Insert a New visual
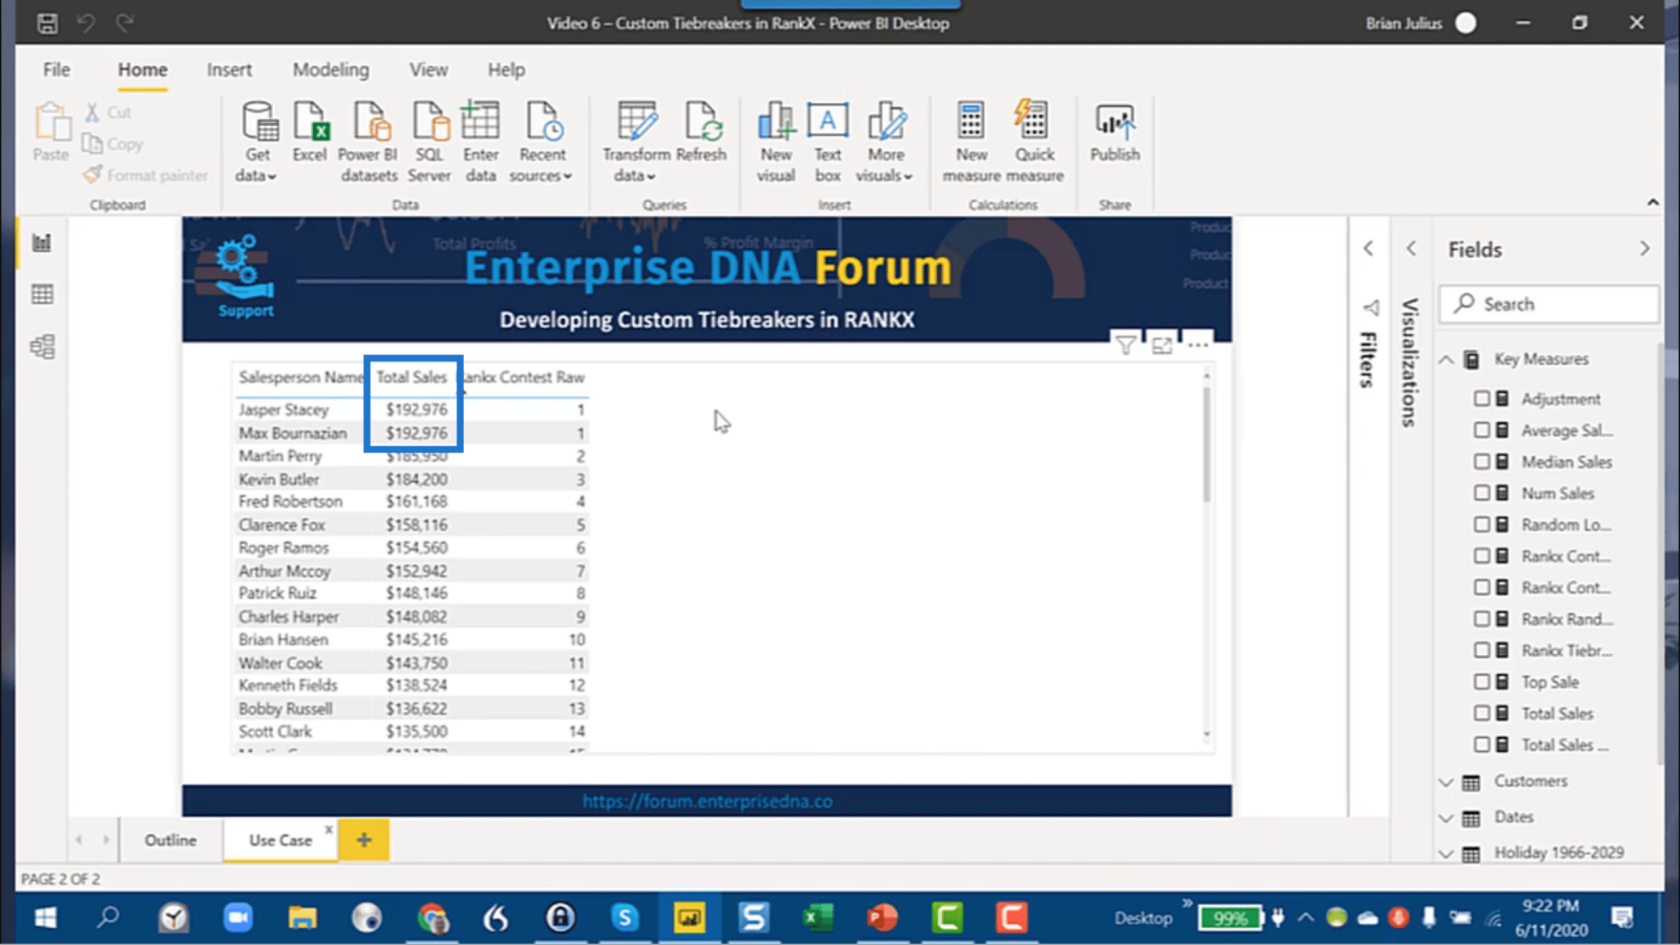The image size is (1680, 945). click(776, 141)
